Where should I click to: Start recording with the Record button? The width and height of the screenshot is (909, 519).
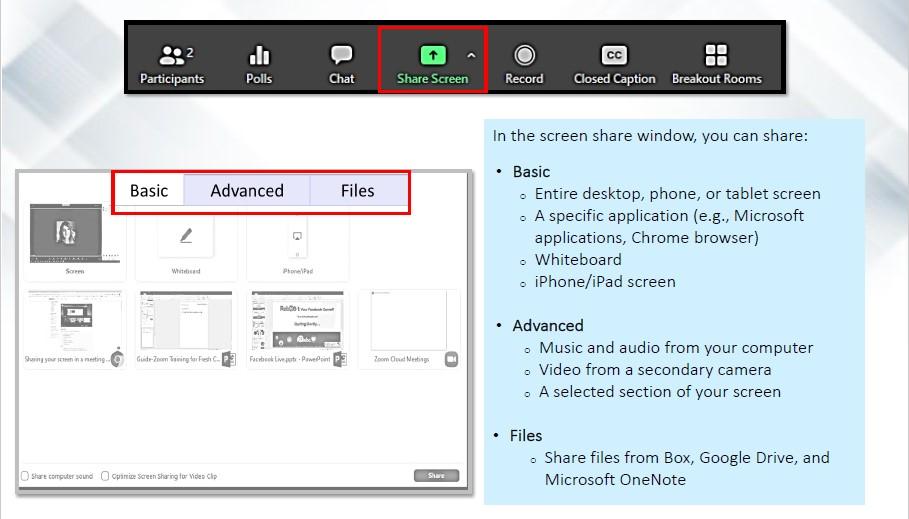[524, 64]
